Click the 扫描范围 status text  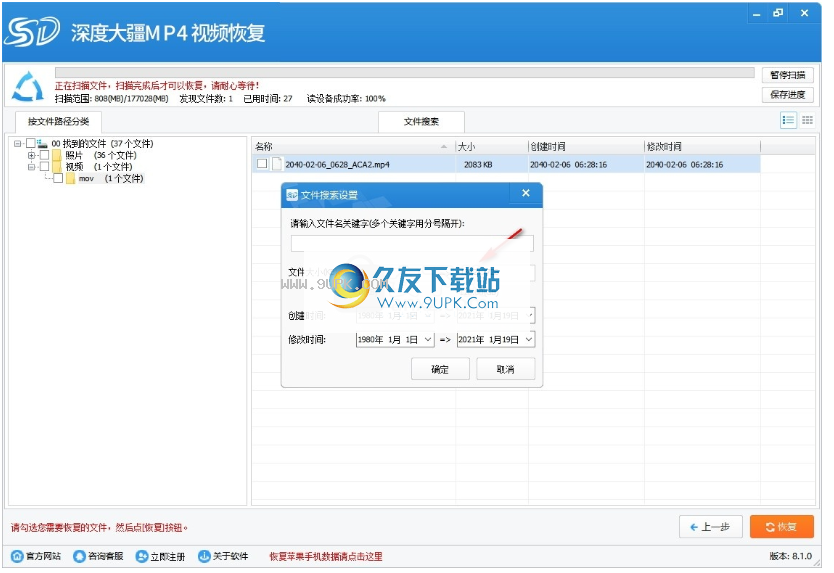(111, 99)
